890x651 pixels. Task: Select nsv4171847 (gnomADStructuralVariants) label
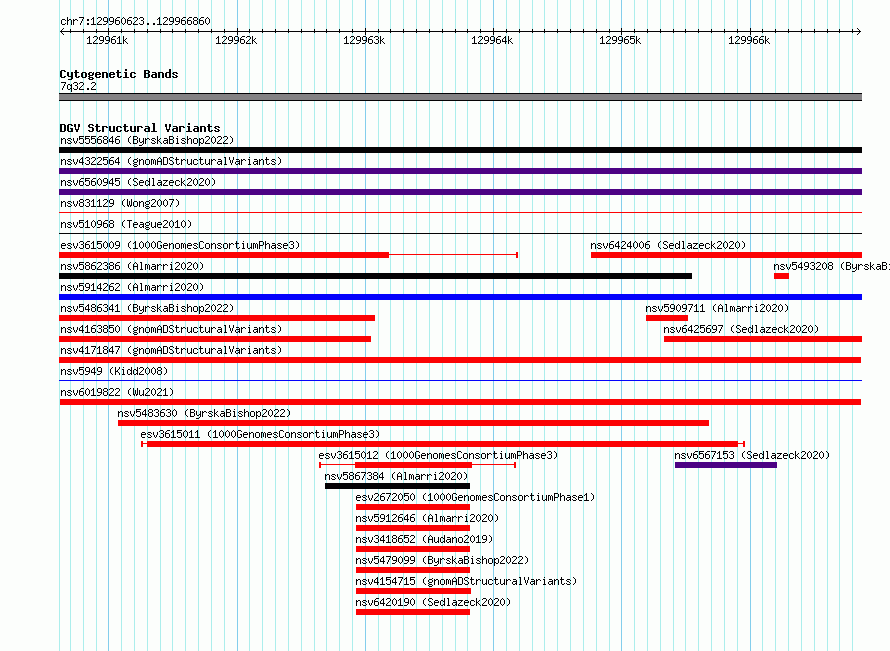(171, 350)
